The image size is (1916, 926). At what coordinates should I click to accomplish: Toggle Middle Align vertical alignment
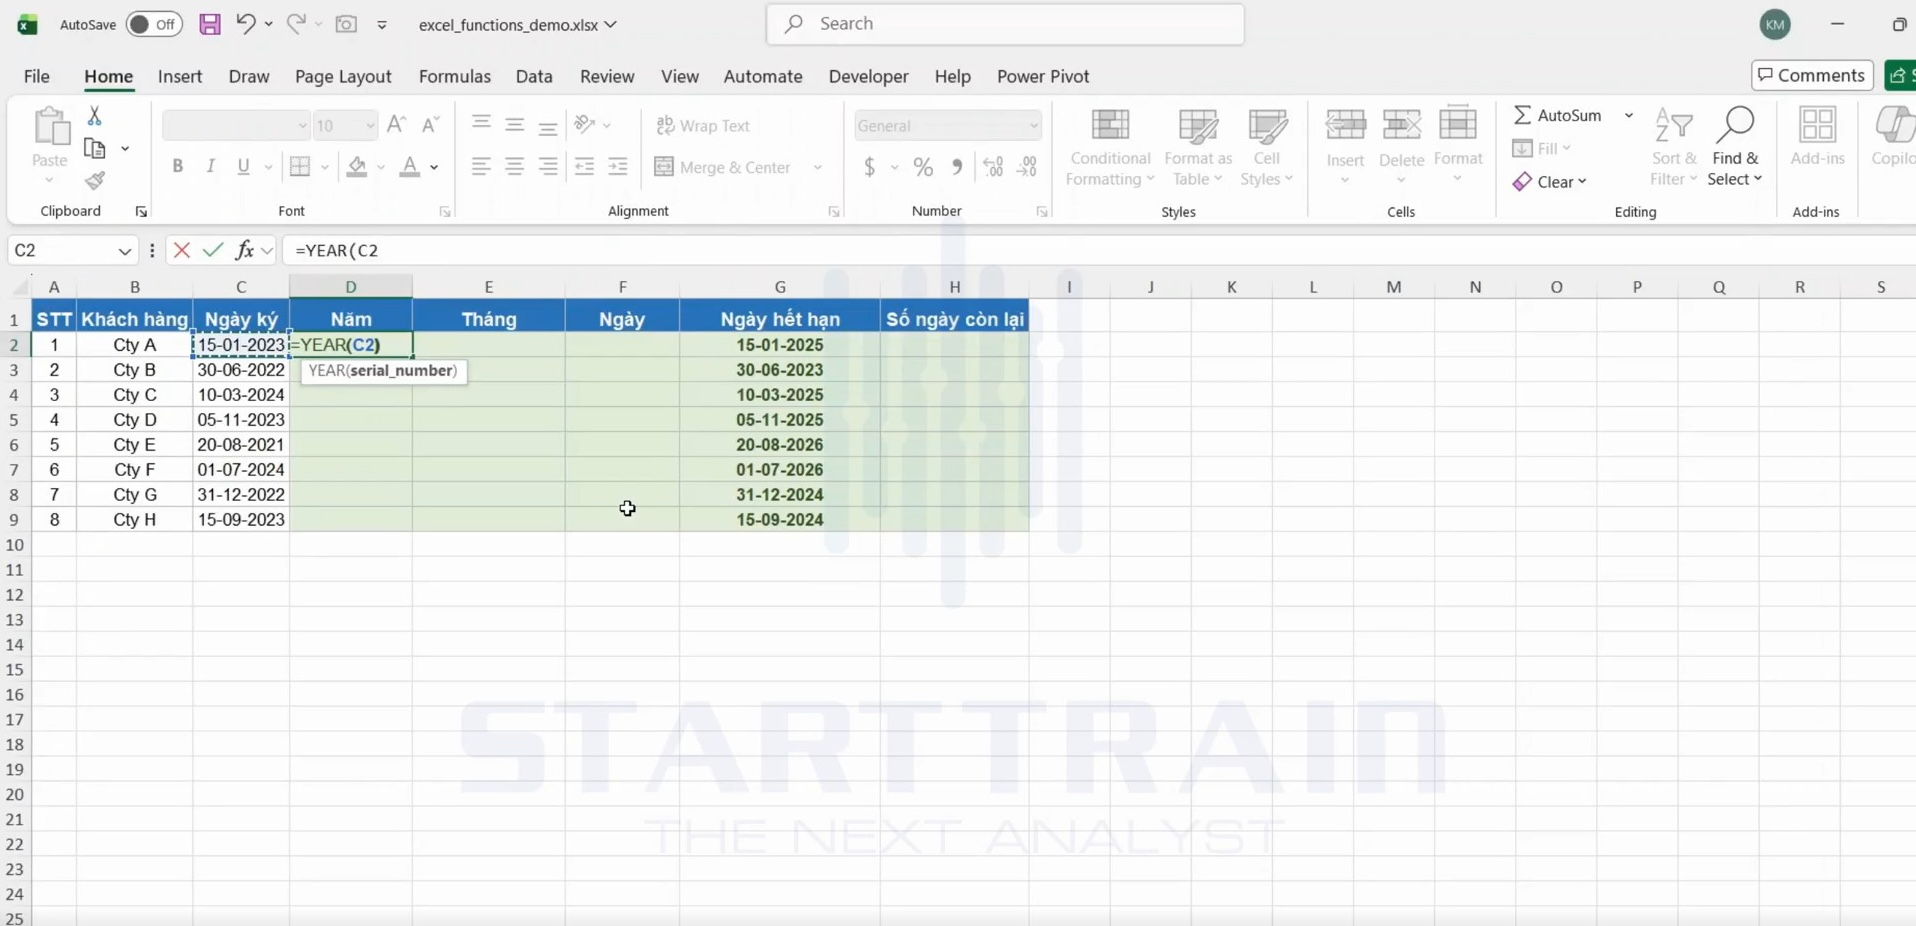tap(514, 125)
